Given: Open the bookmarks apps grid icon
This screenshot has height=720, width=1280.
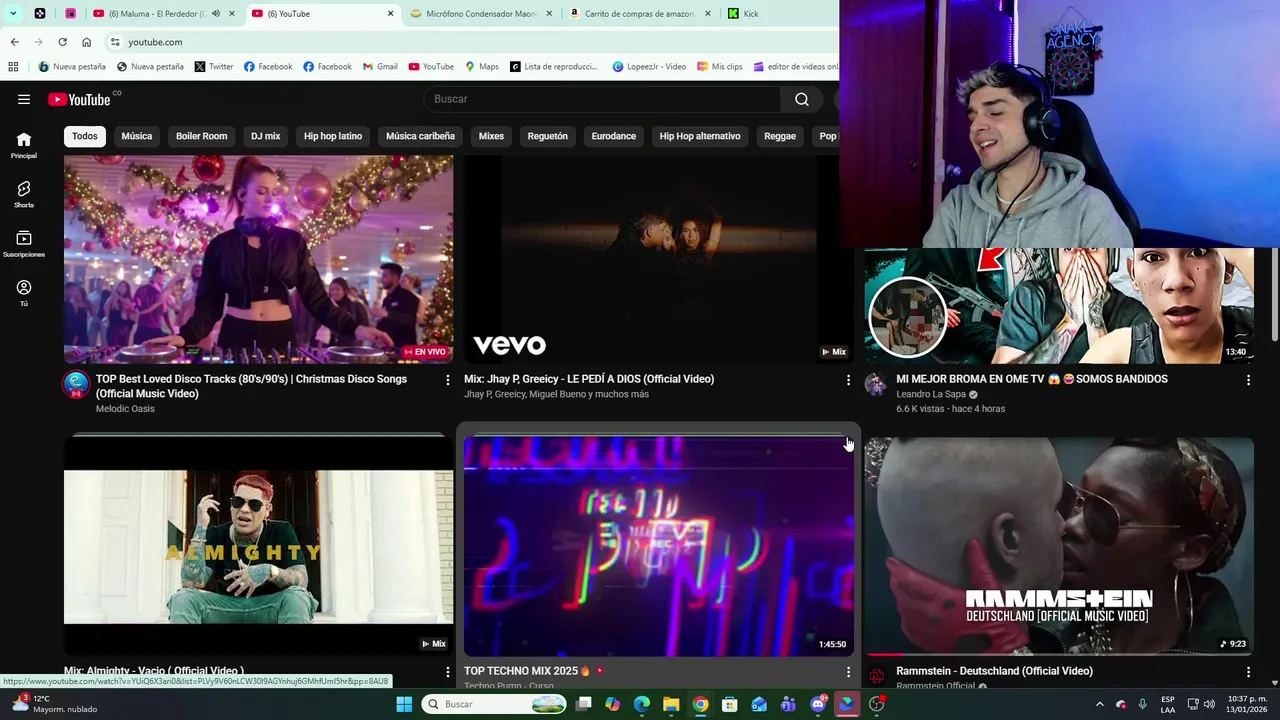Looking at the screenshot, I should tap(13, 67).
